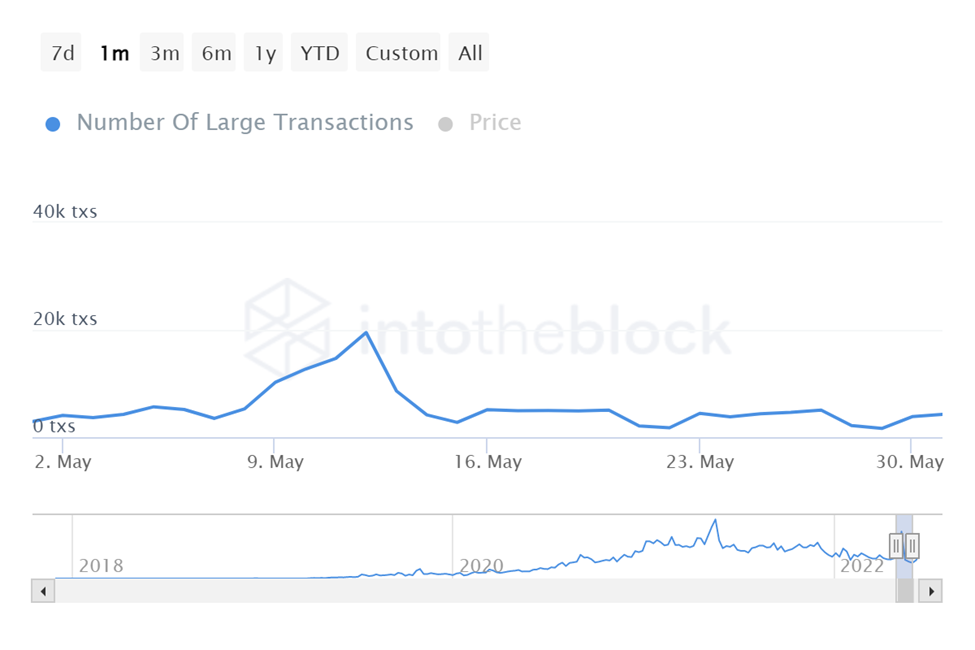Show All historical data

[x=470, y=53]
